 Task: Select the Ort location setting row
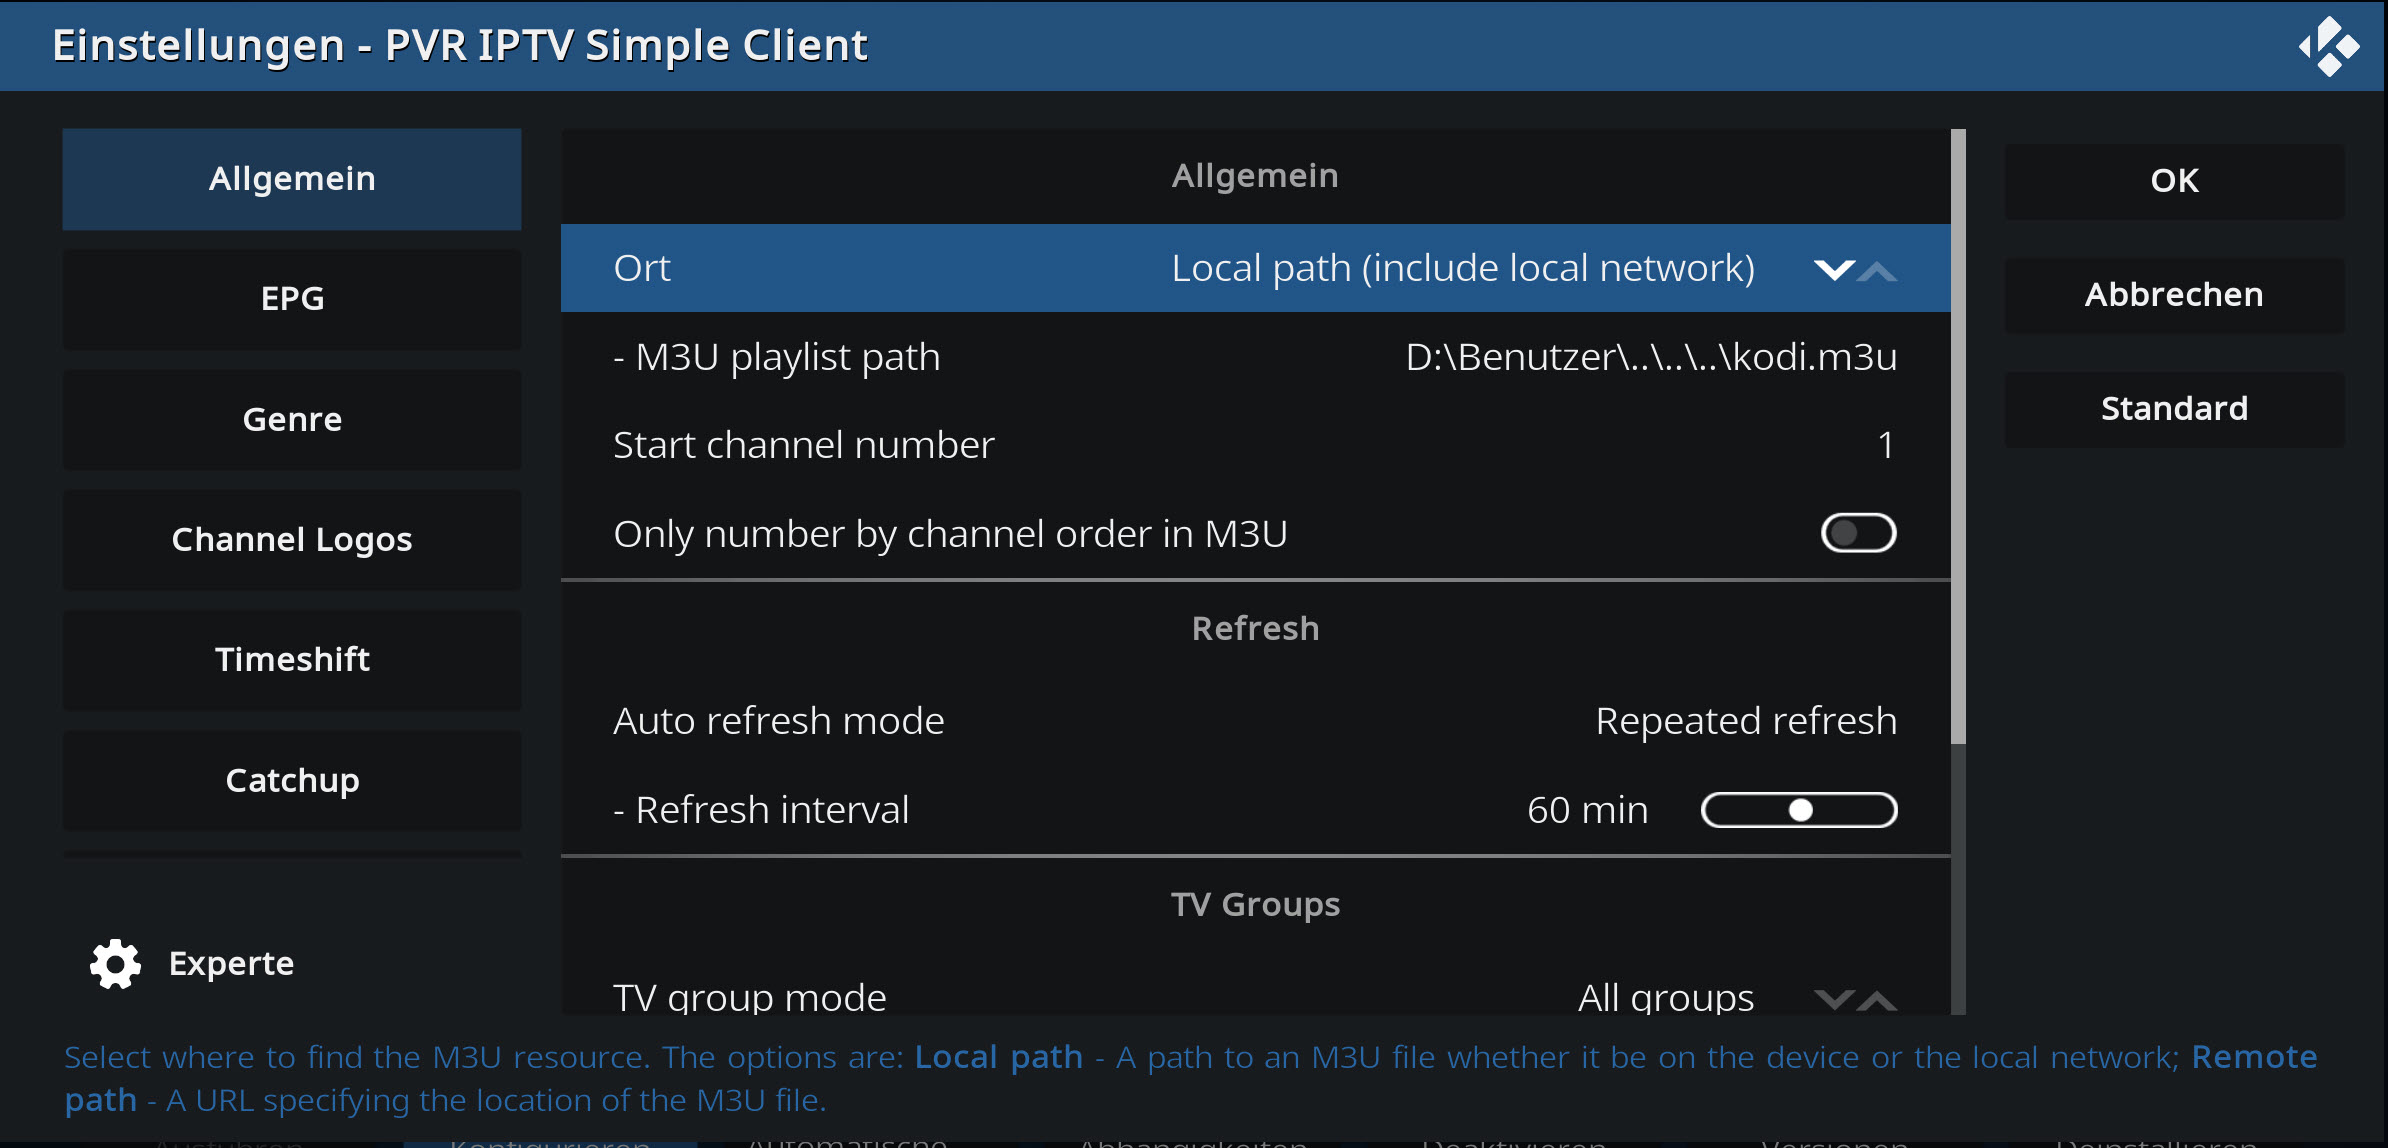[x=1256, y=268]
